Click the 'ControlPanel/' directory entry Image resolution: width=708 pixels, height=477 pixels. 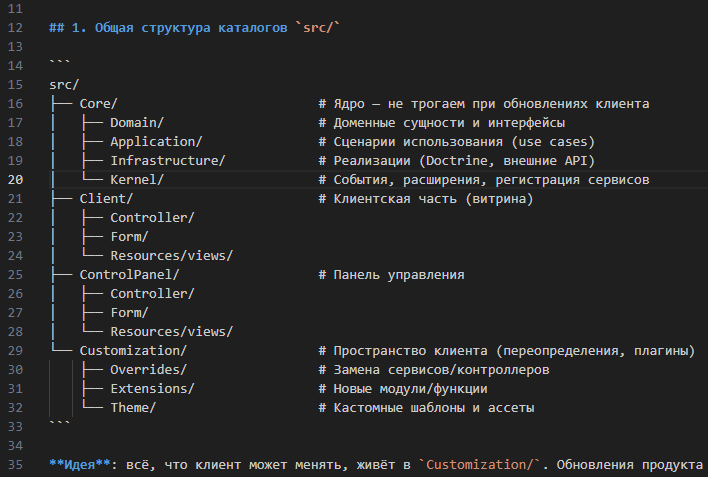[129, 275]
